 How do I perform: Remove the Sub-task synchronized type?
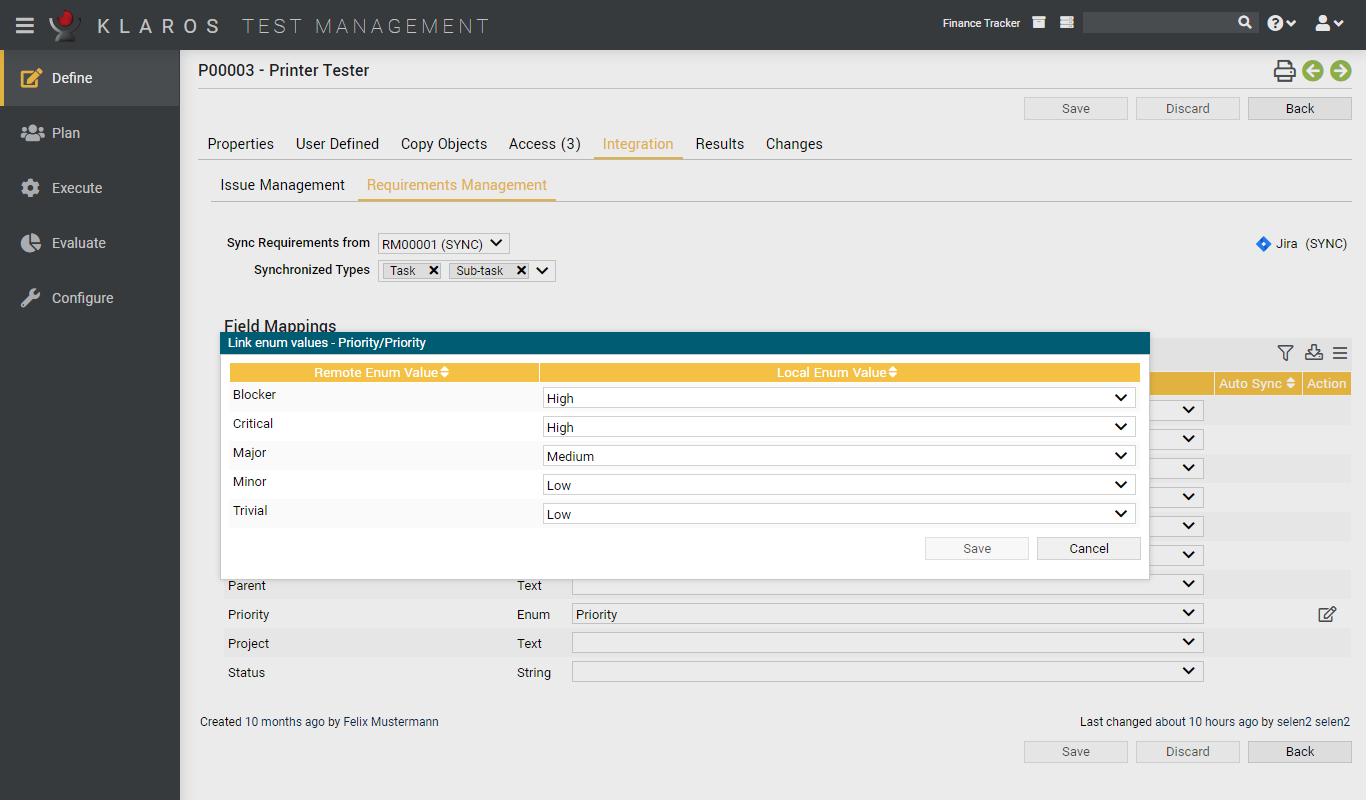[x=521, y=270]
